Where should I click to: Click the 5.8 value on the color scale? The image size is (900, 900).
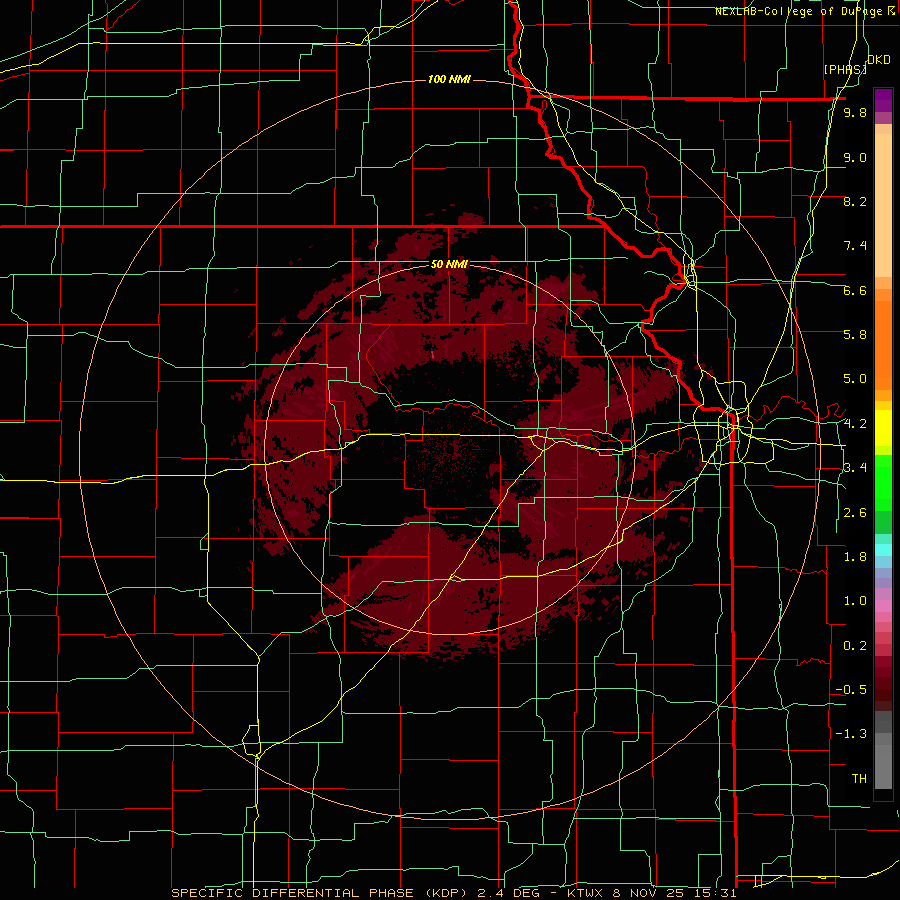click(855, 335)
